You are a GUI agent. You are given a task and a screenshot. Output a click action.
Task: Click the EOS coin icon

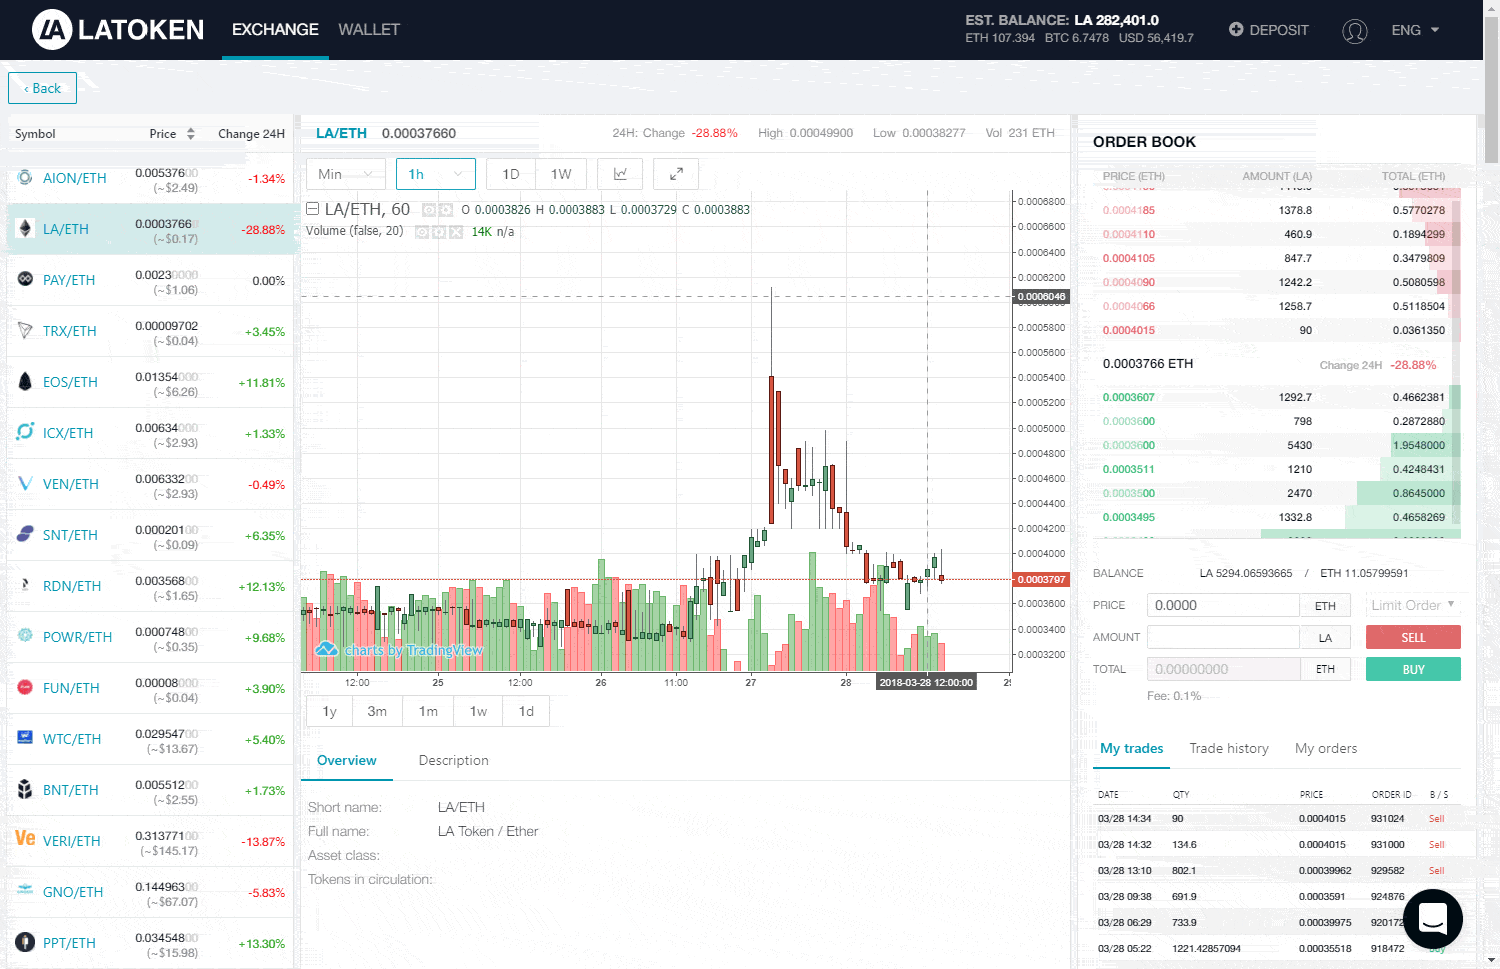pos(25,381)
